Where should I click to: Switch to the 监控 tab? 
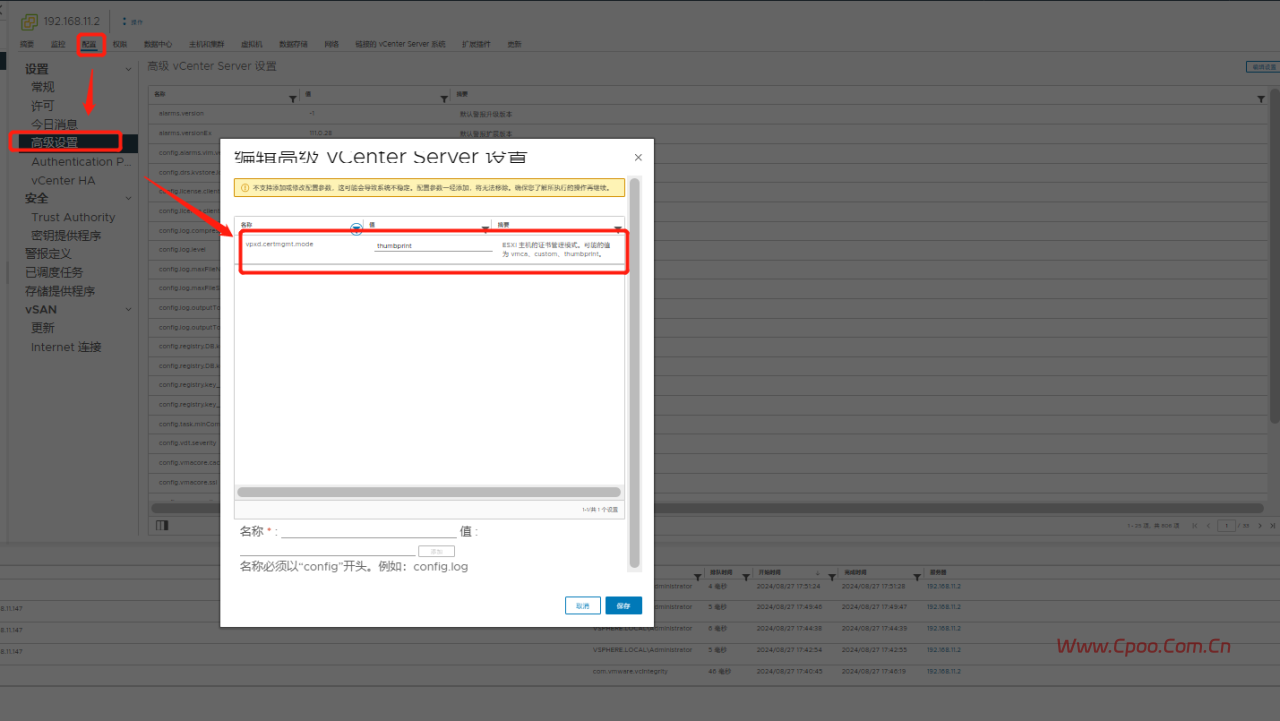[58, 44]
